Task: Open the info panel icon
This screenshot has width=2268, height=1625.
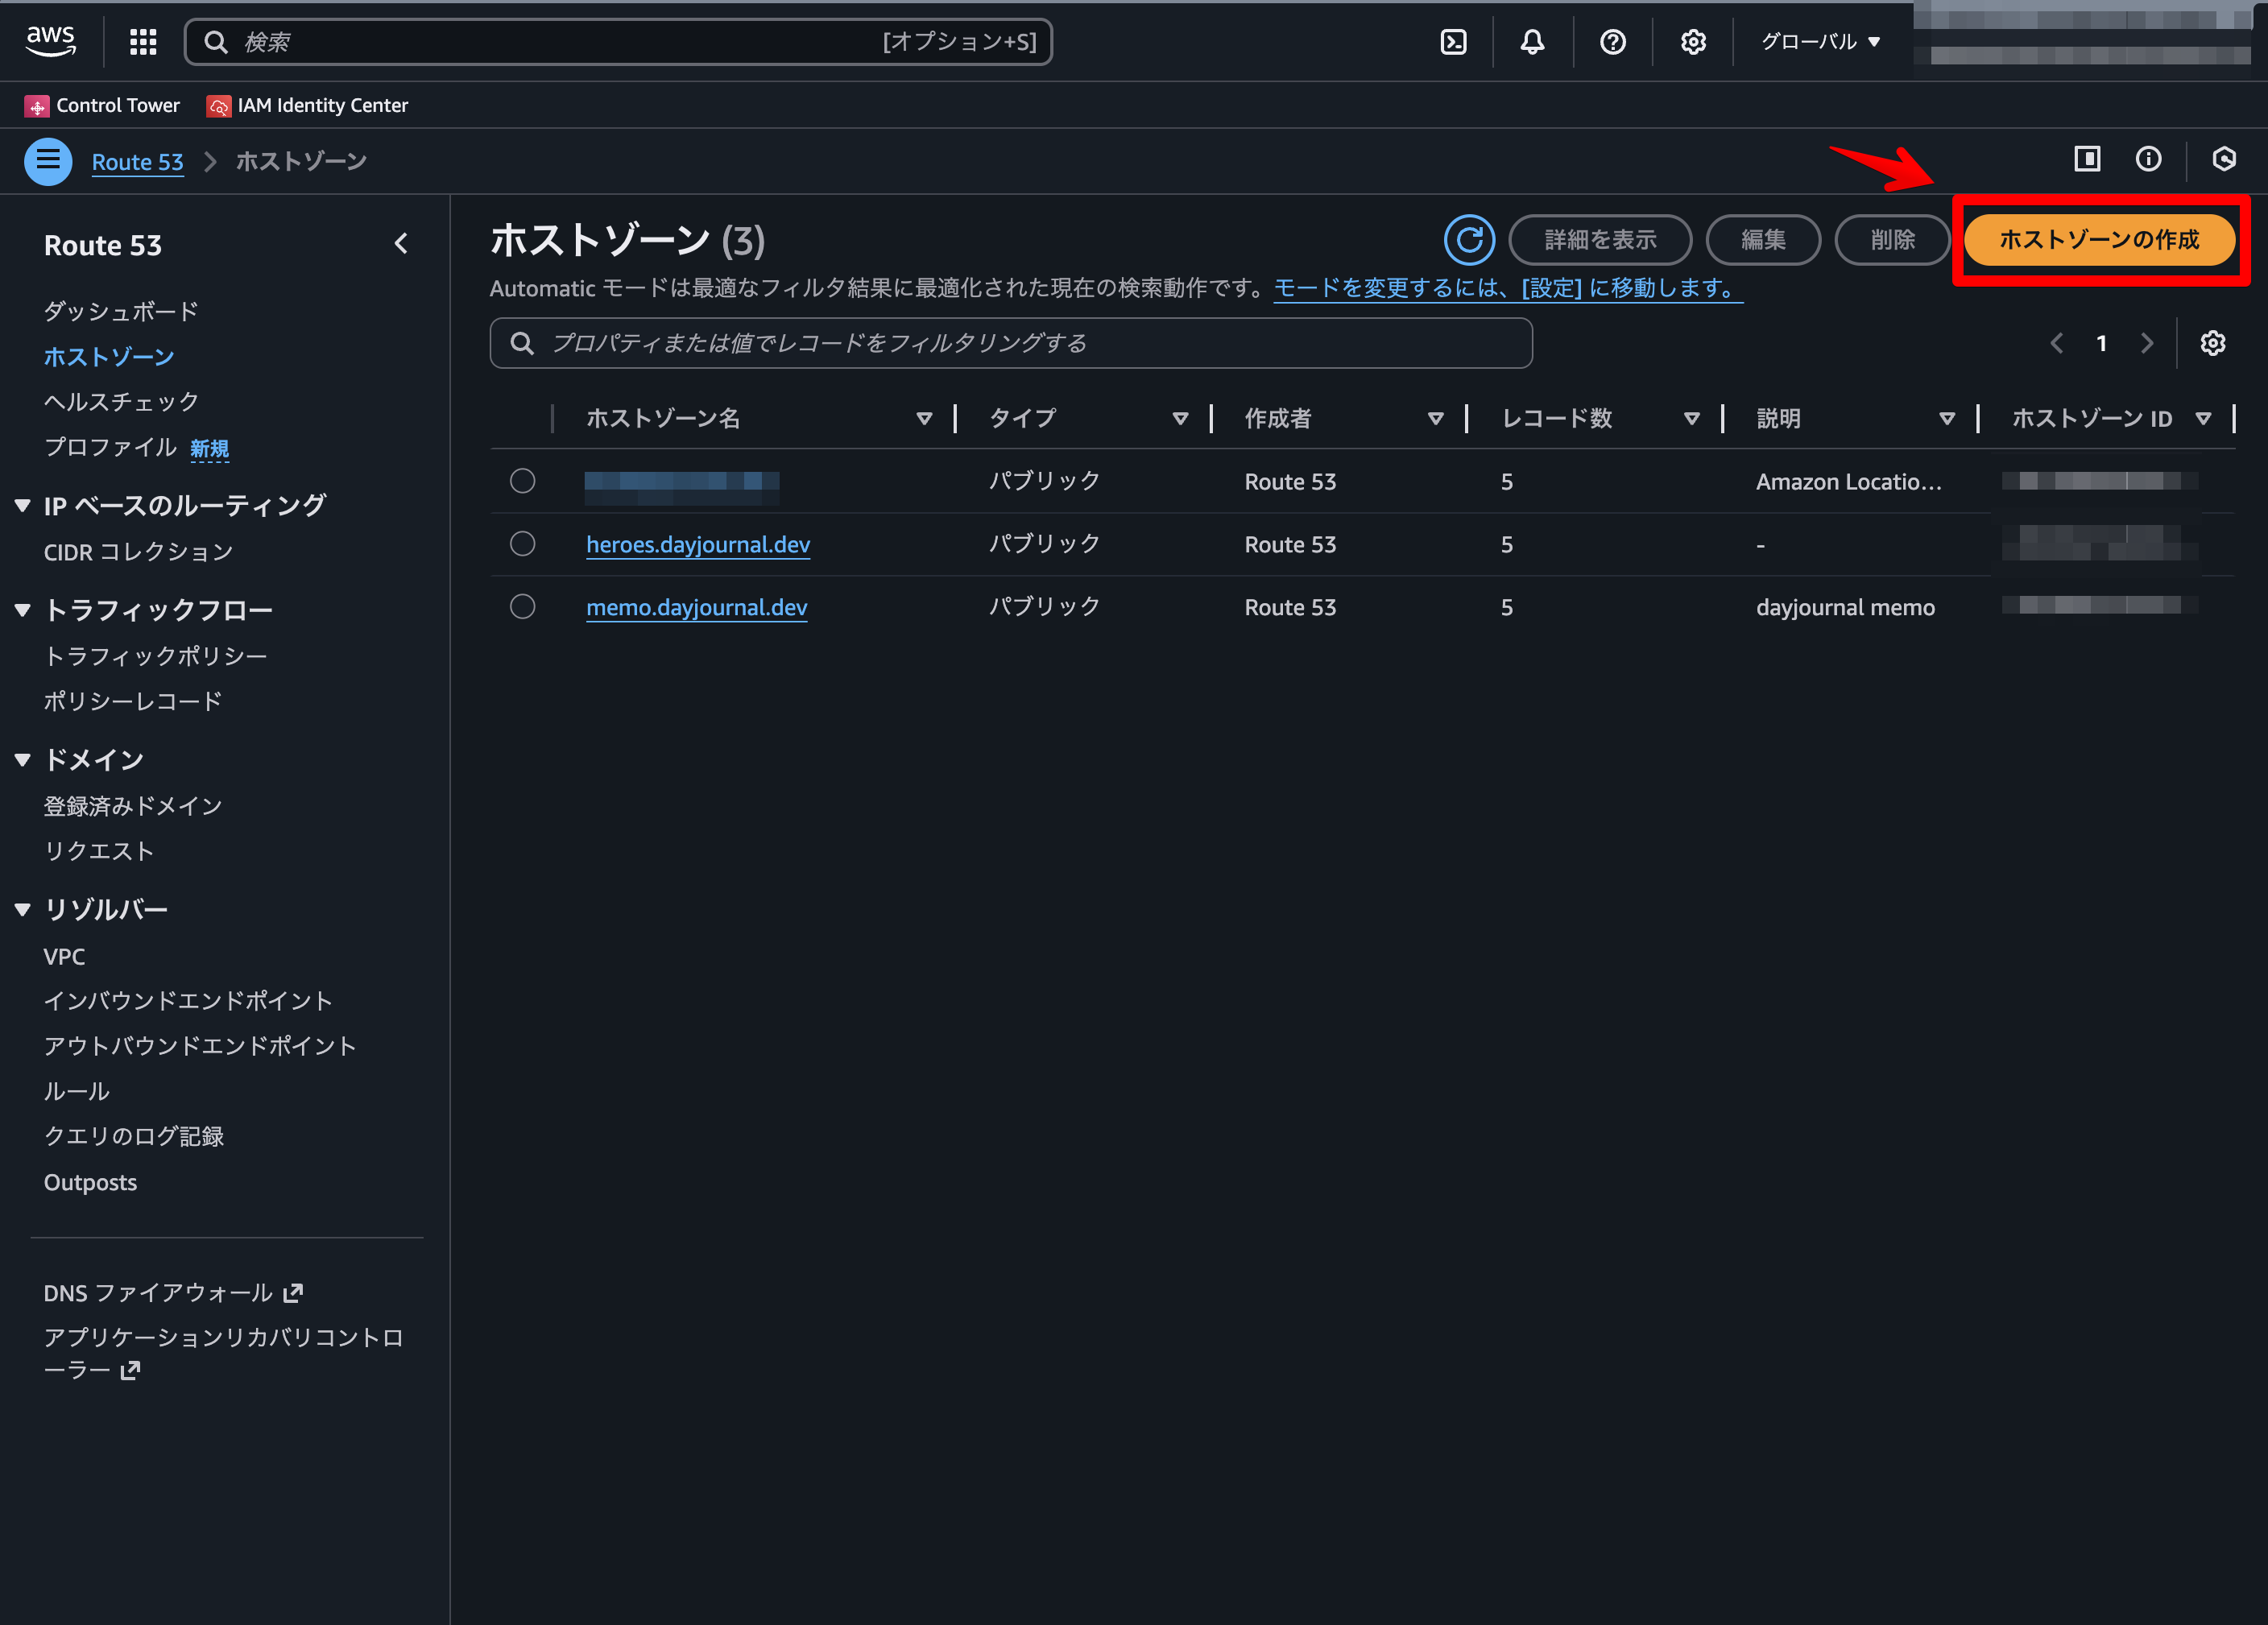Action: (2148, 159)
